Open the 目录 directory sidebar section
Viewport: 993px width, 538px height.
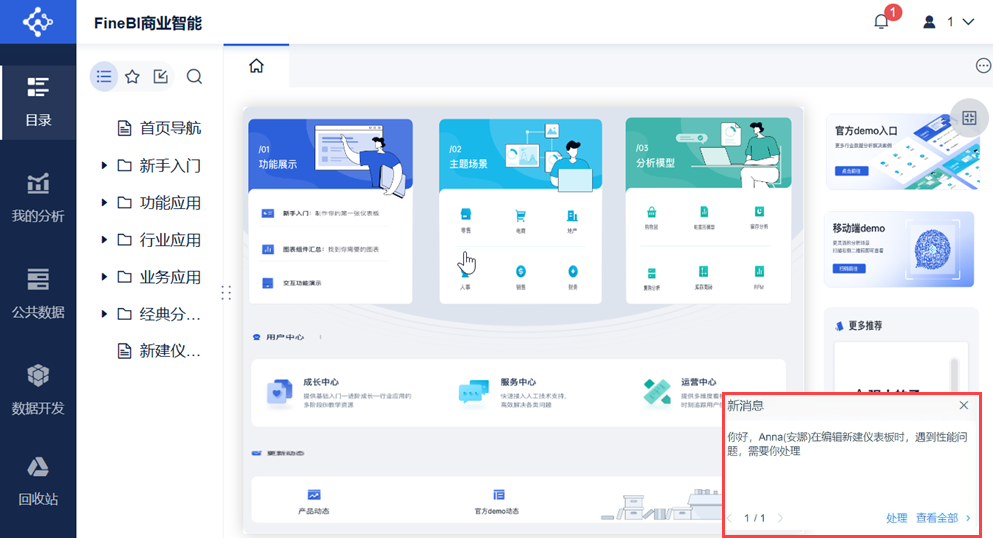[x=38, y=102]
